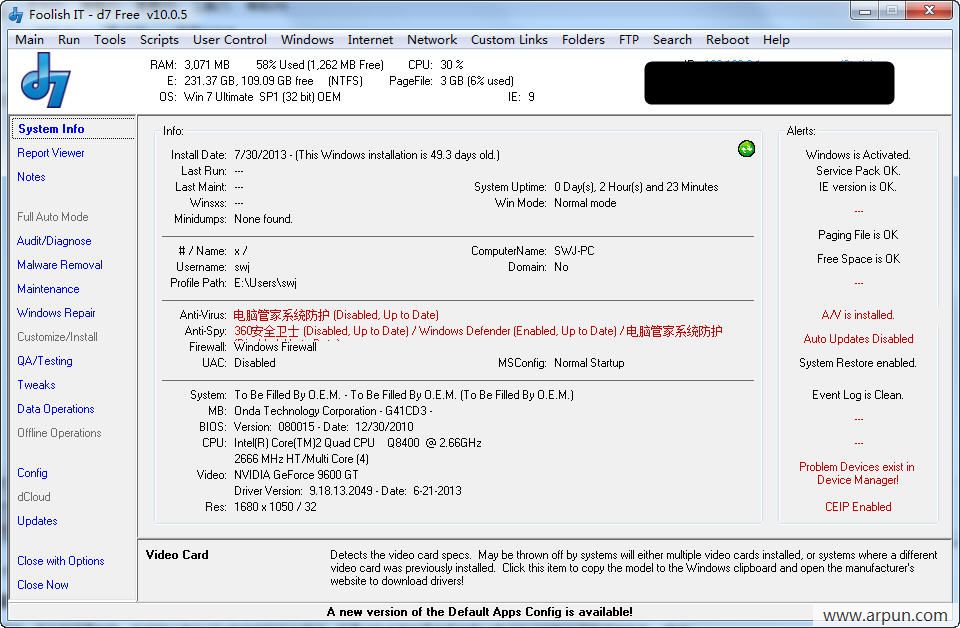Screen dimensions: 960x628
Task: Click the A/V is installed alert
Action: click(858, 315)
